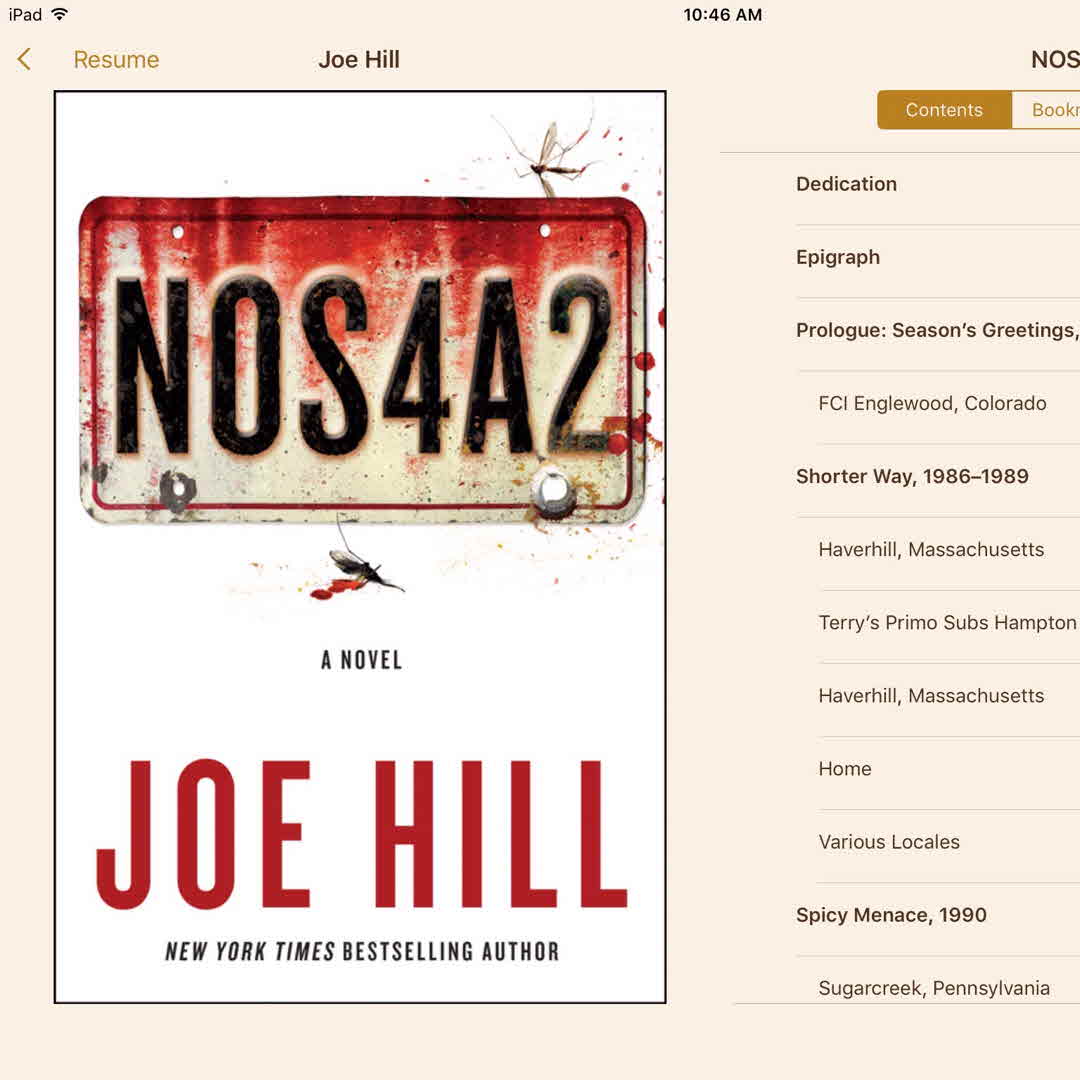Select second Haverhill, Massachusetts chapter
The image size is (1080, 1080).
point(948,696)
